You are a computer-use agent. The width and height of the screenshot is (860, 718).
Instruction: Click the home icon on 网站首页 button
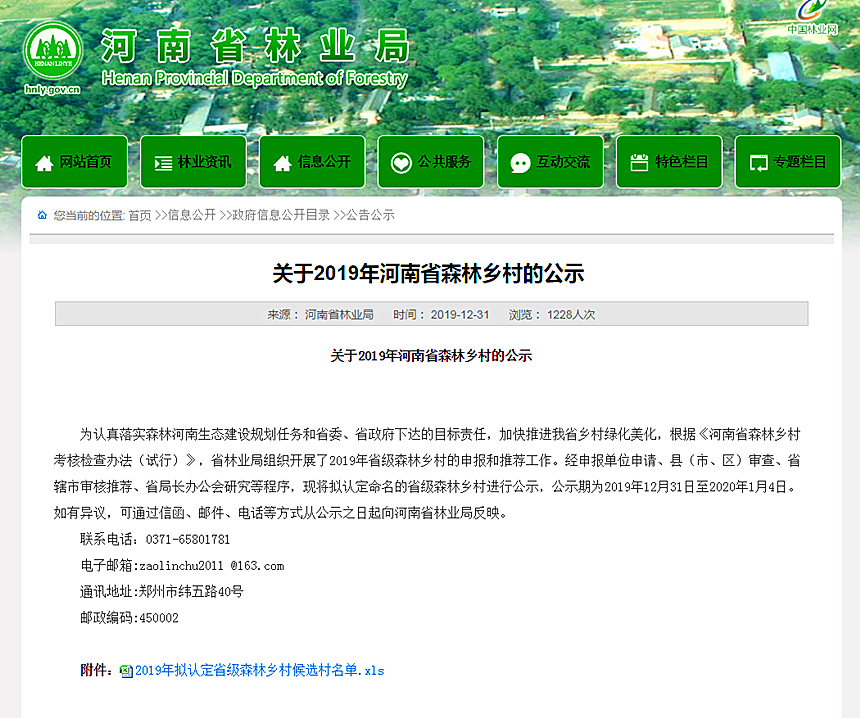coord(44,163)
